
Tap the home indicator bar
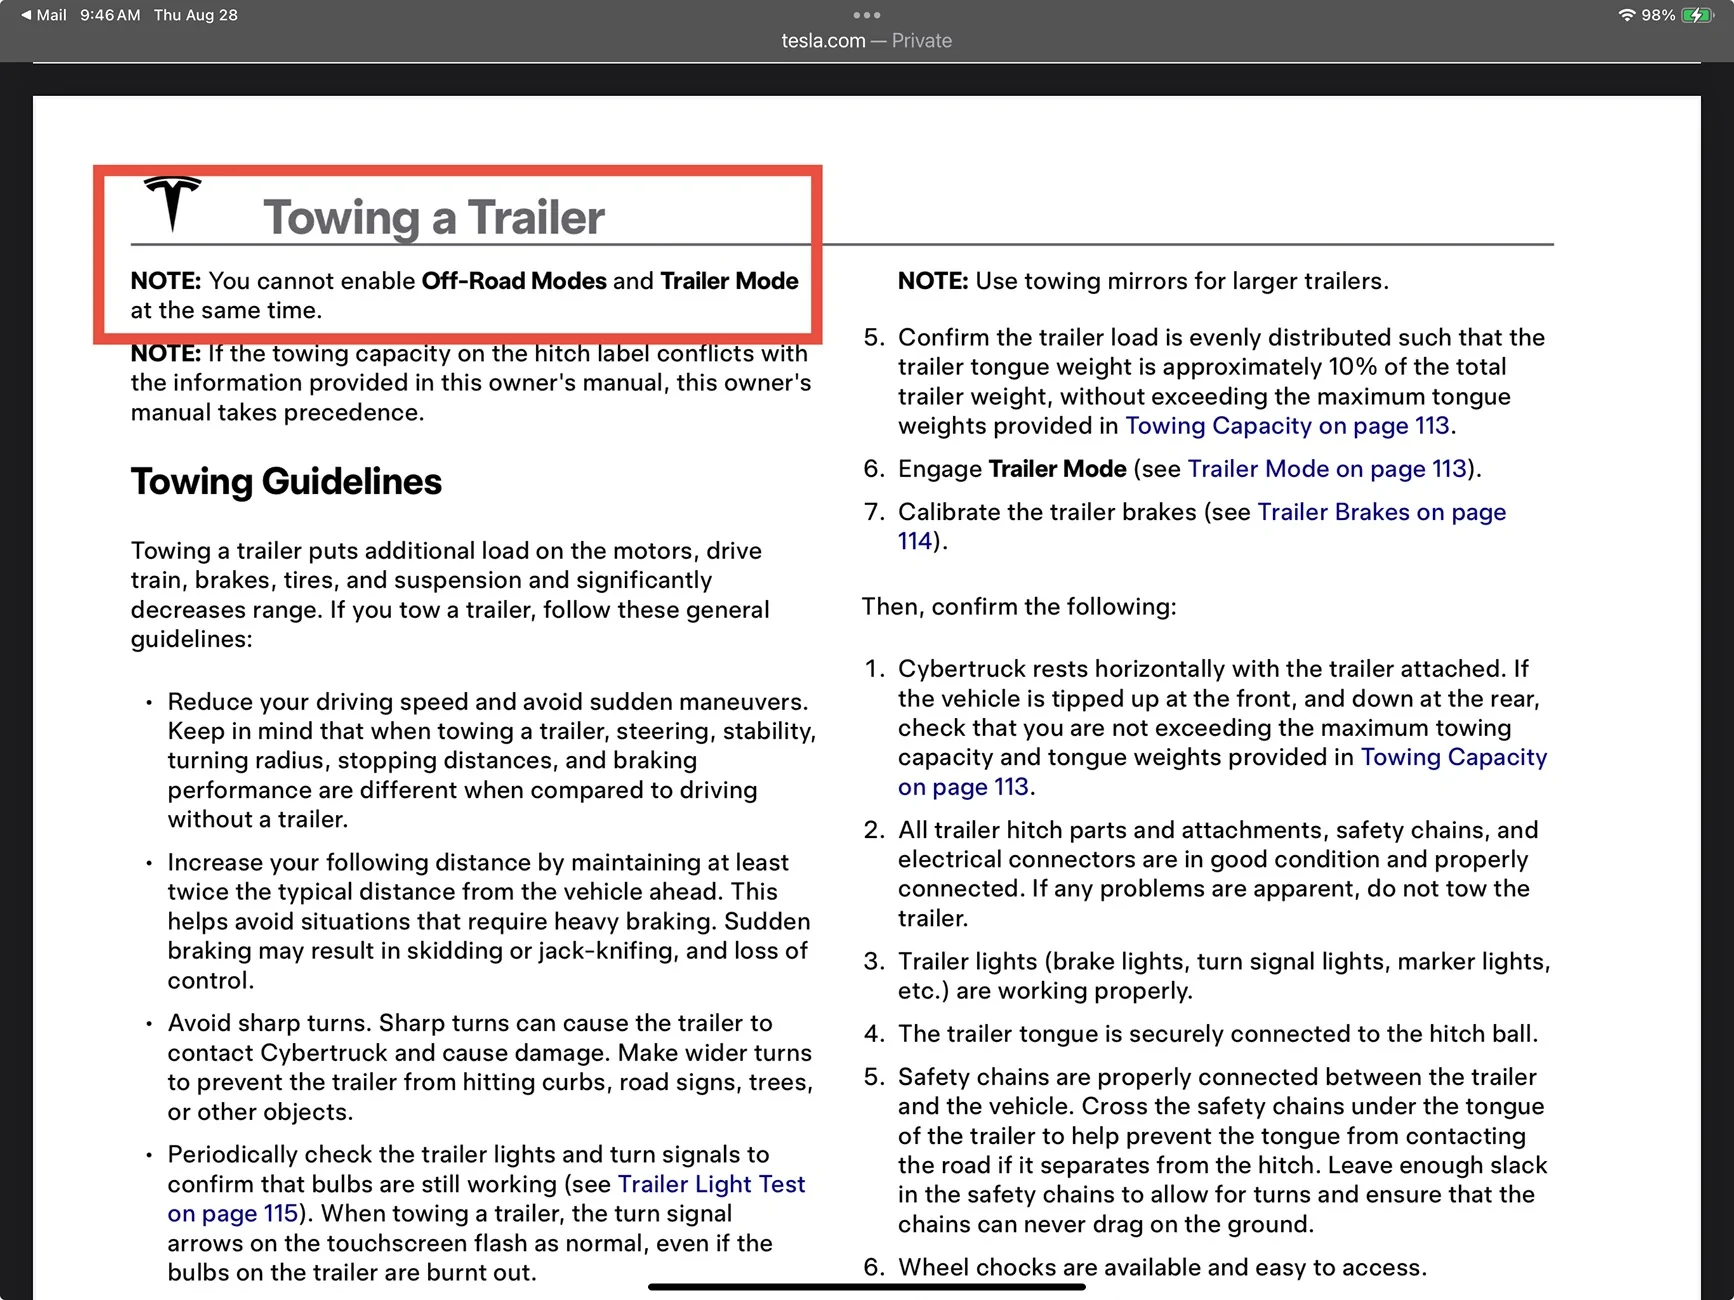[867, 1287]
